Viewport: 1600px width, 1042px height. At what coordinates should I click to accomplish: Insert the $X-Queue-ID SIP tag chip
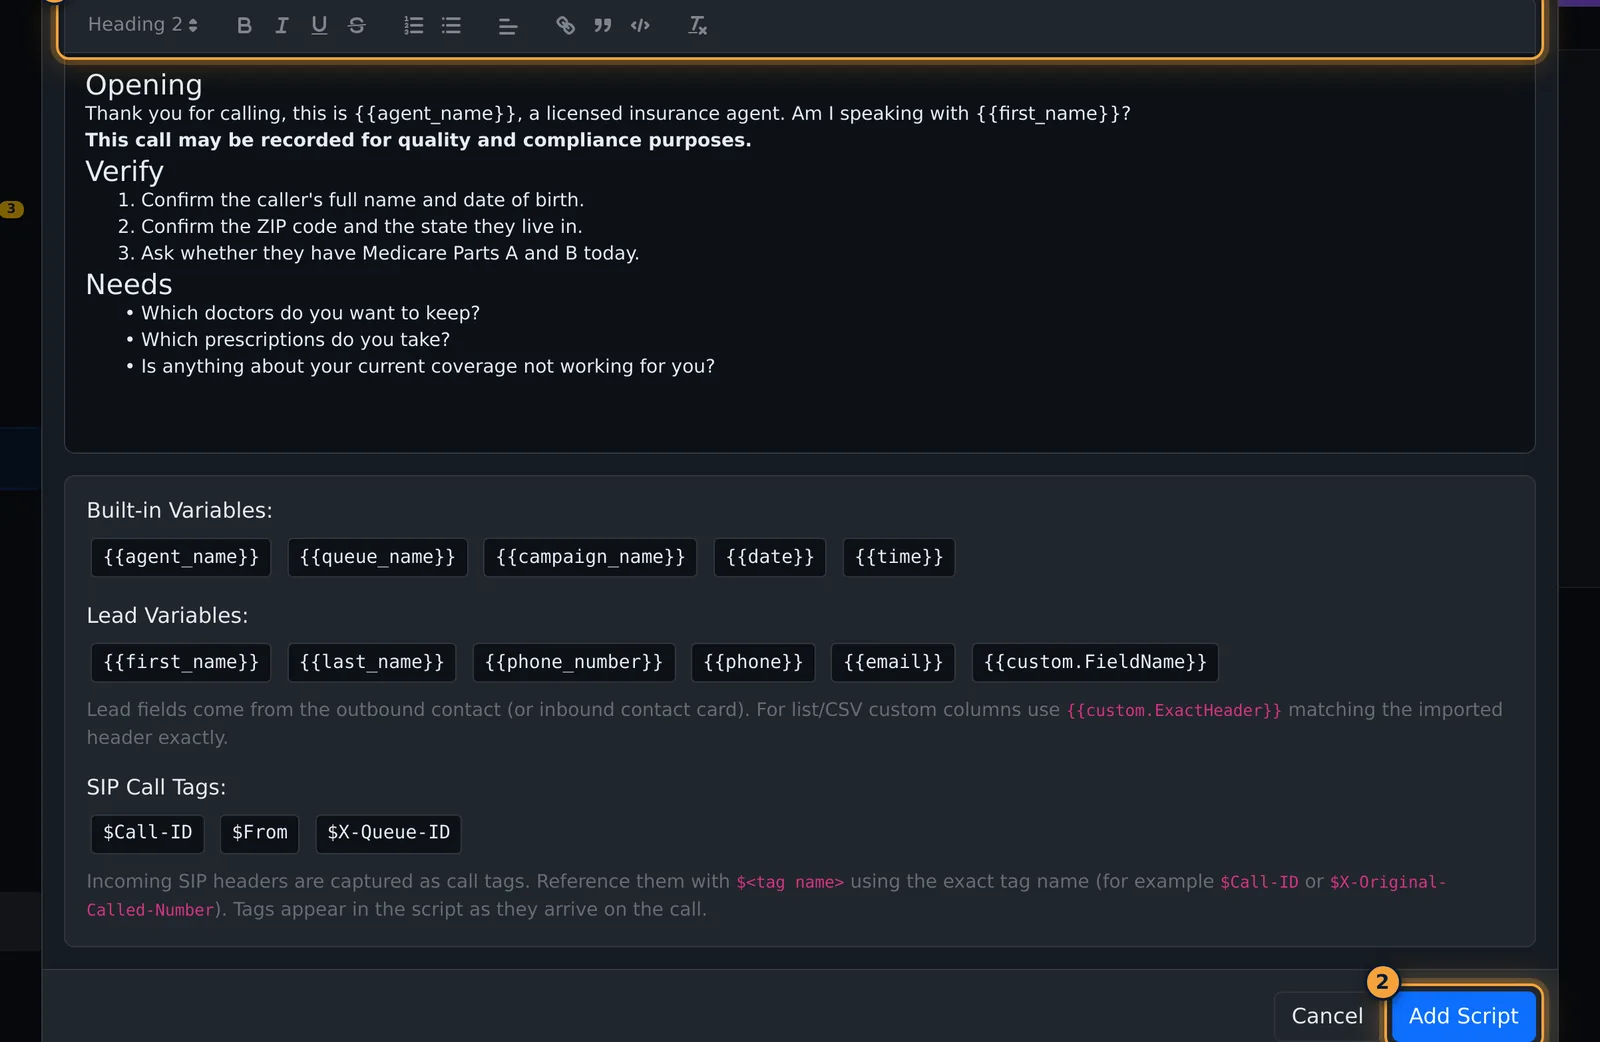point(388,833)
